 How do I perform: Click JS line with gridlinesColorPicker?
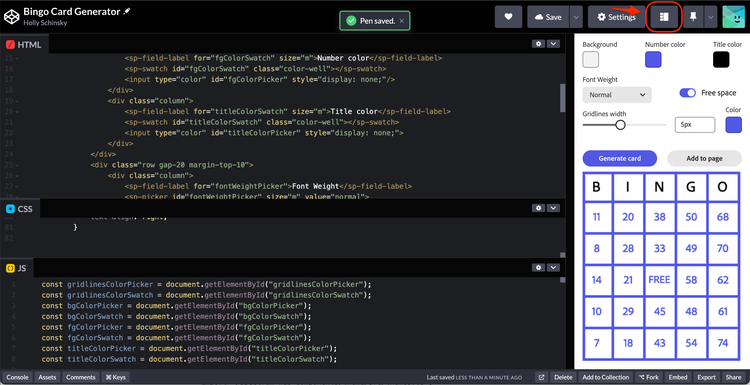click(206, 284)
